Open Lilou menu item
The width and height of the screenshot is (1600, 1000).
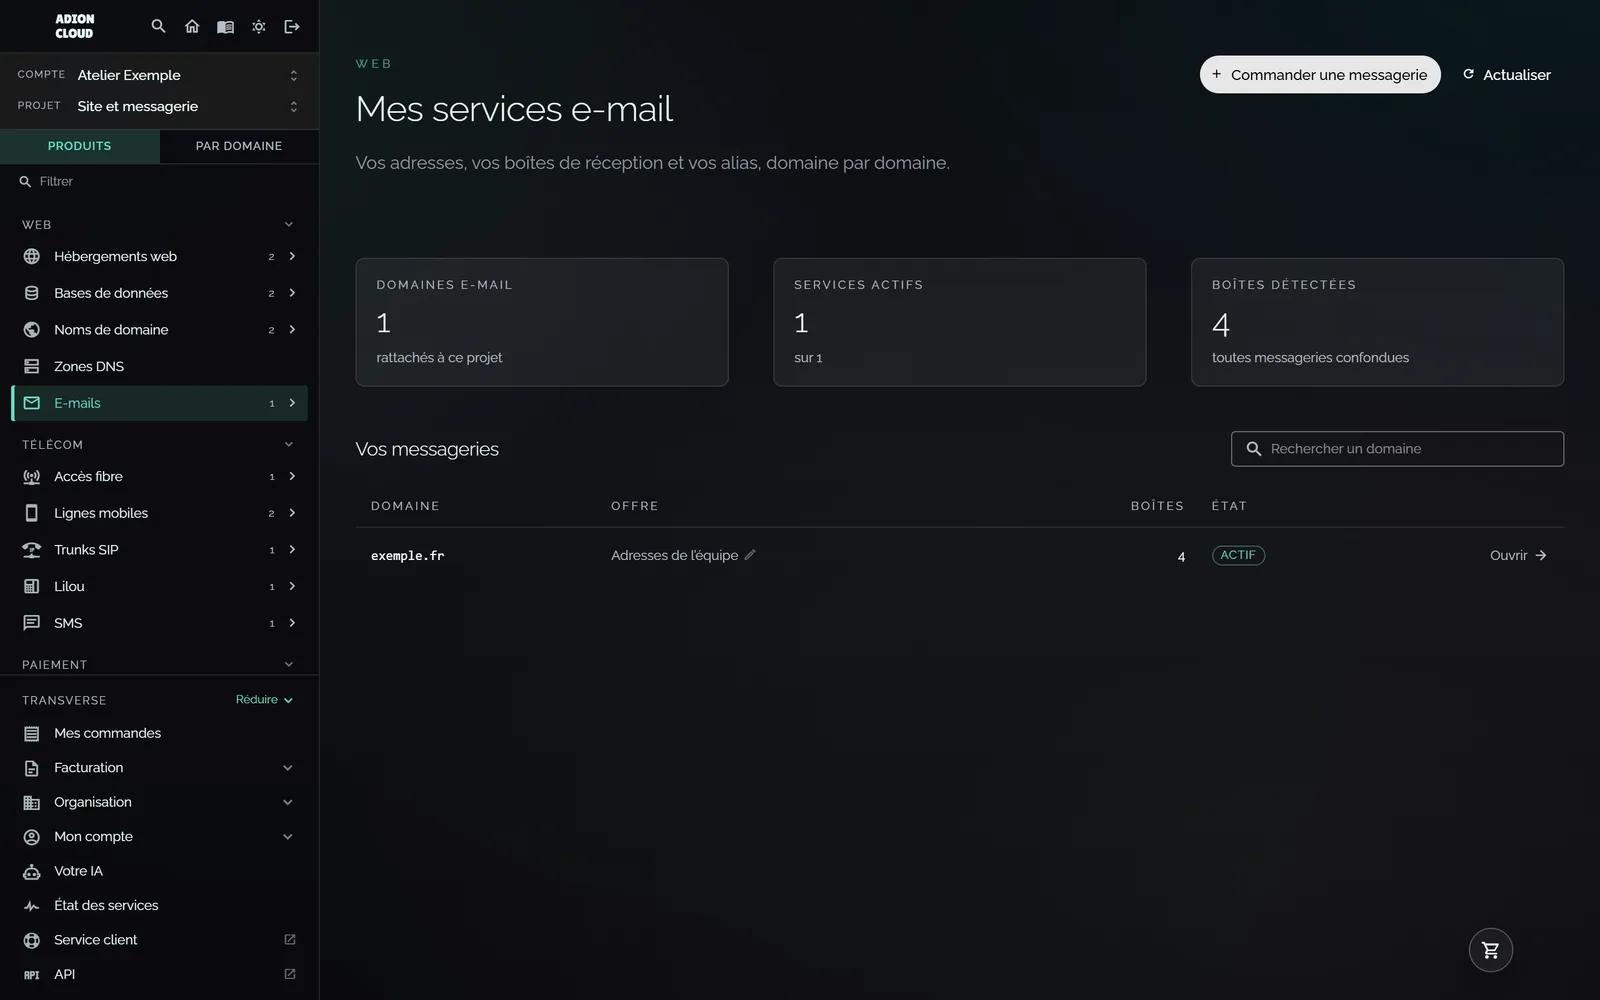(160, 586)
